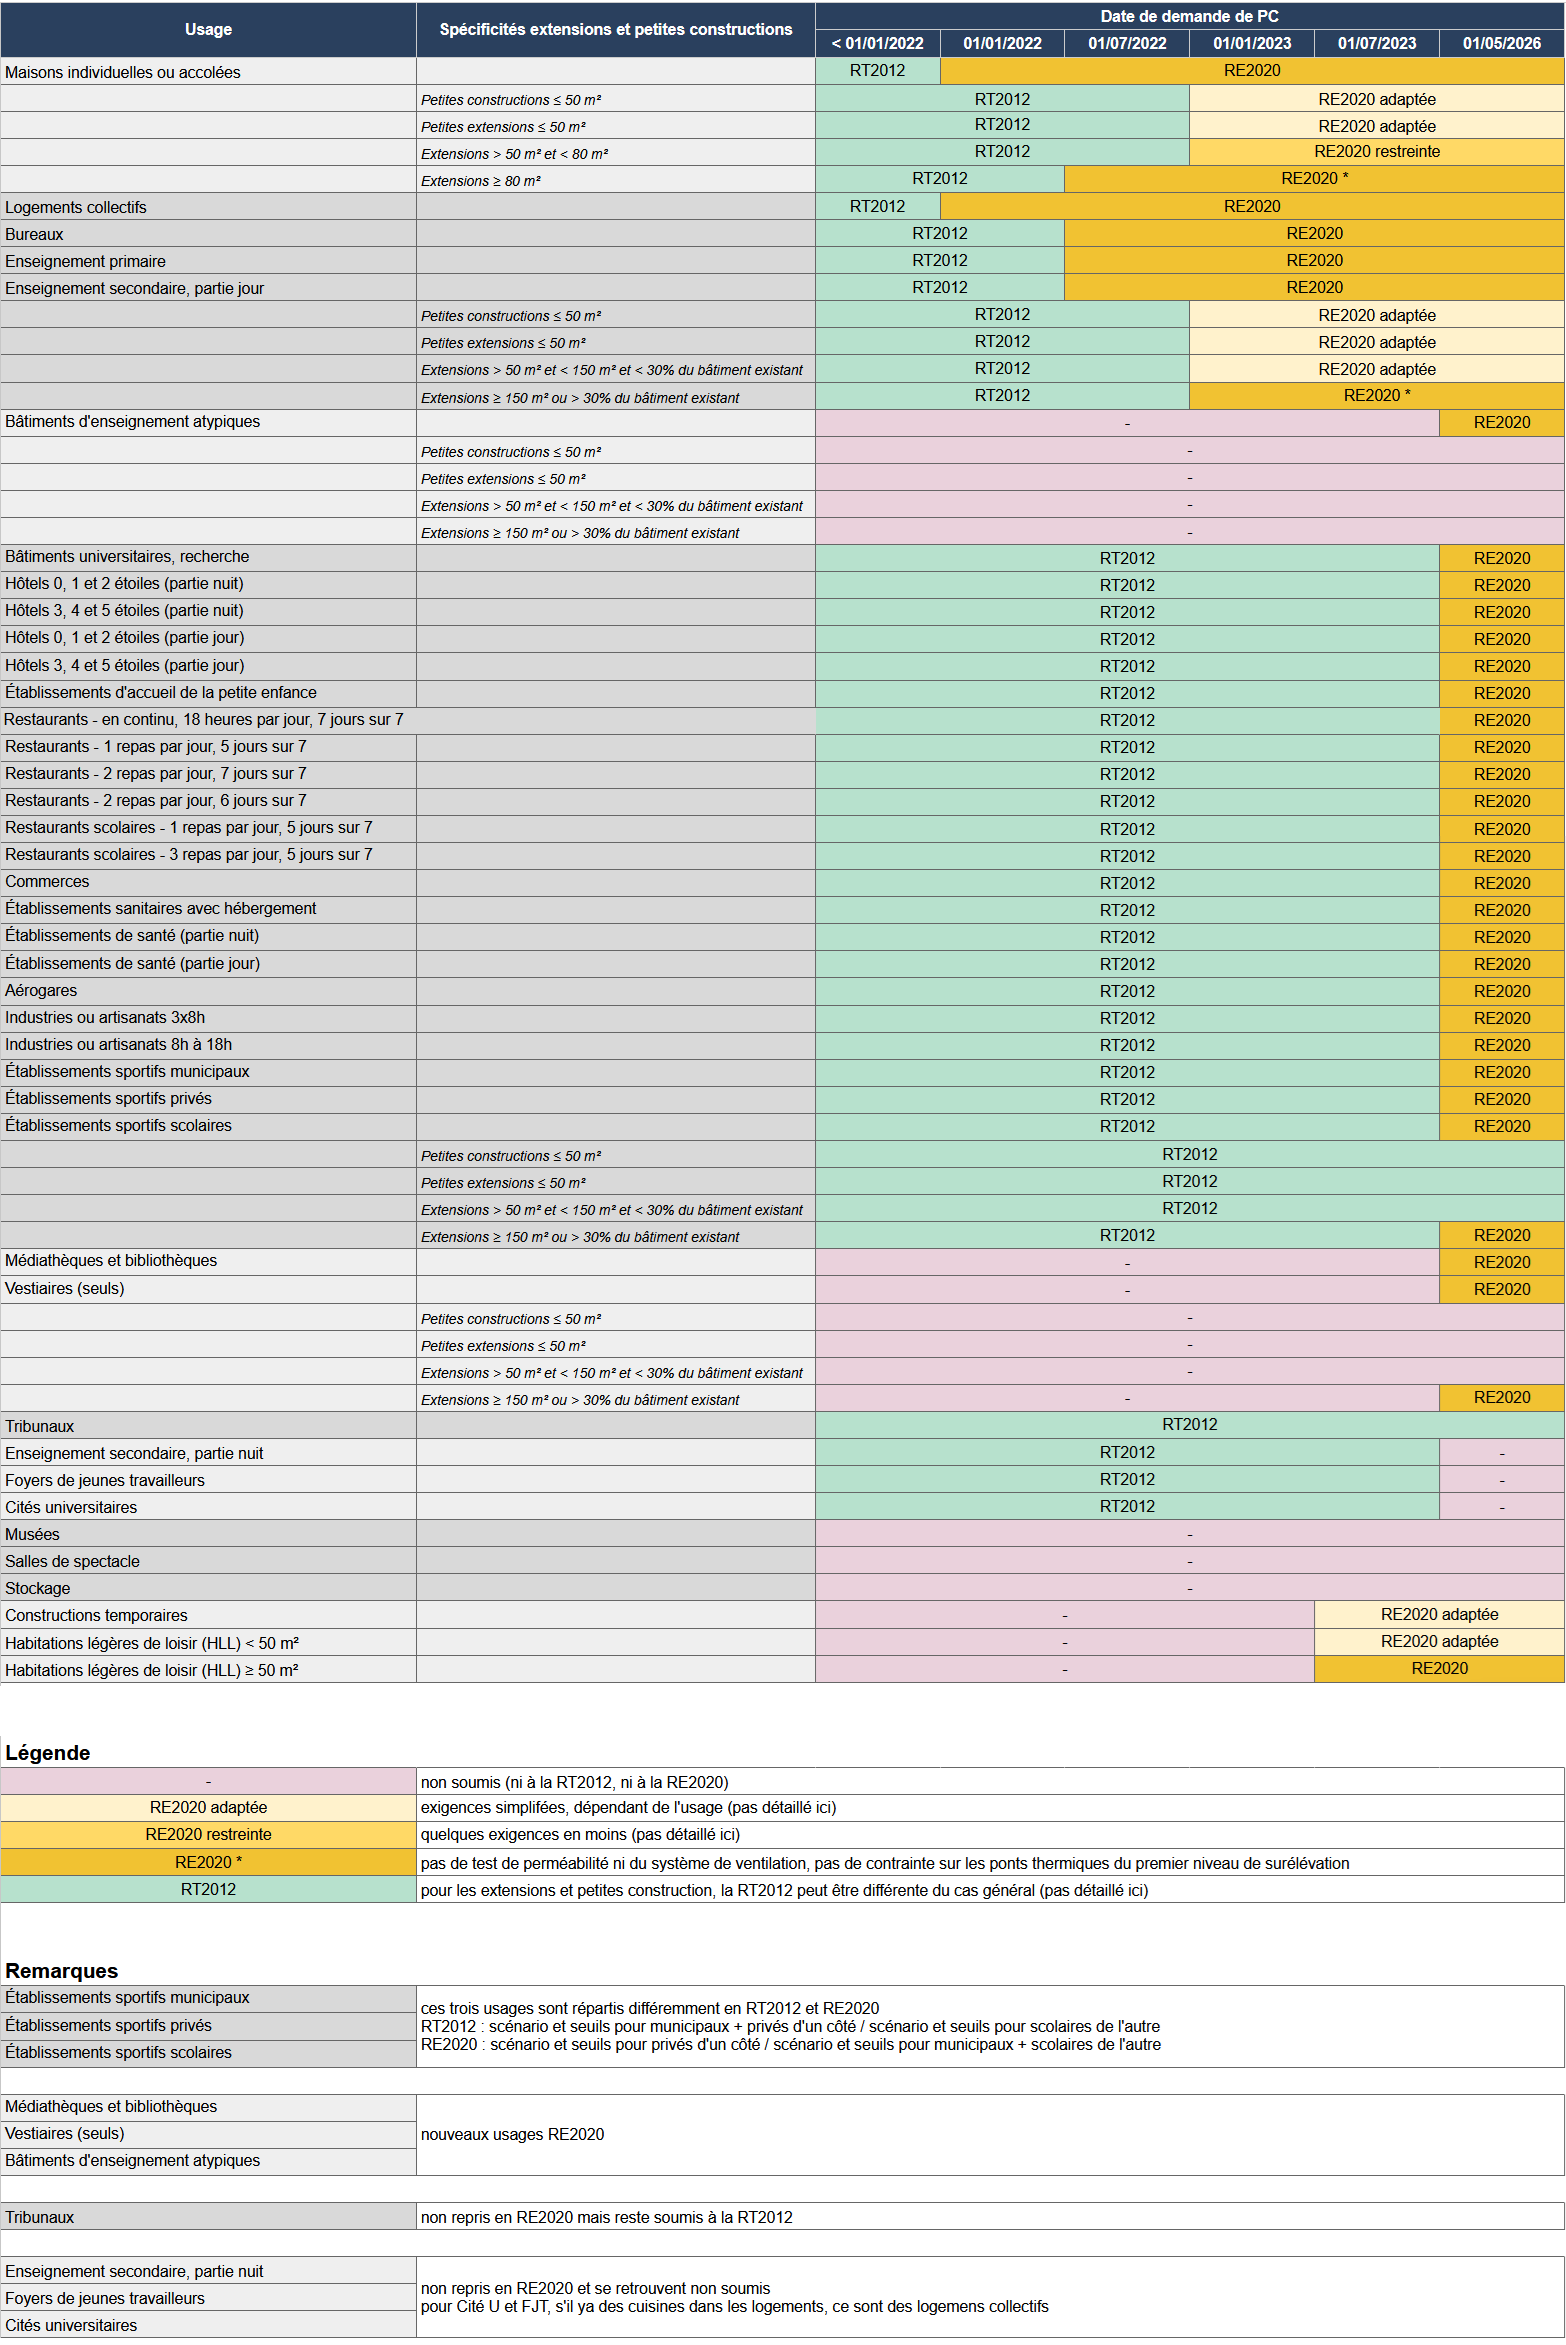Select the "Bâtiments universitaires, recherche" row label

click(208, 557)
